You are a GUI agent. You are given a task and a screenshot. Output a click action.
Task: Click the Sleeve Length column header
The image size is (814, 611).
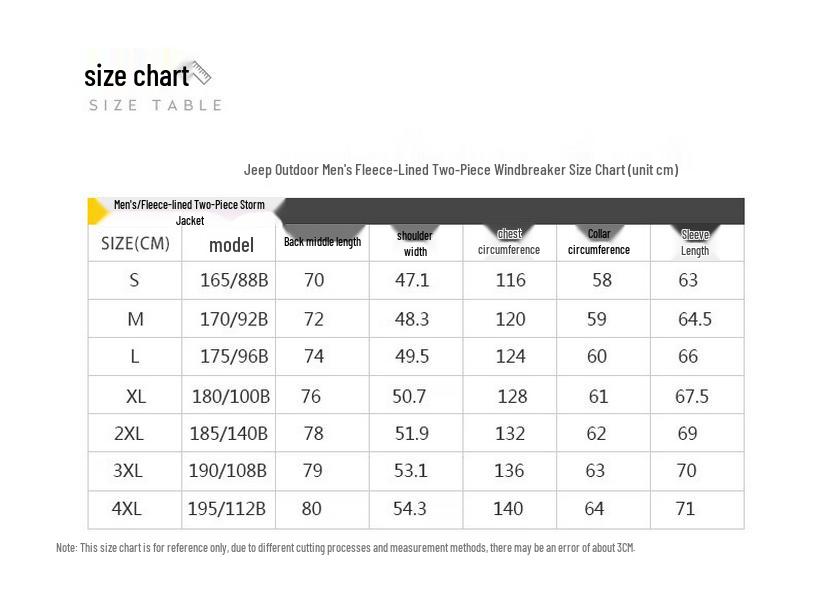point(695,243)
